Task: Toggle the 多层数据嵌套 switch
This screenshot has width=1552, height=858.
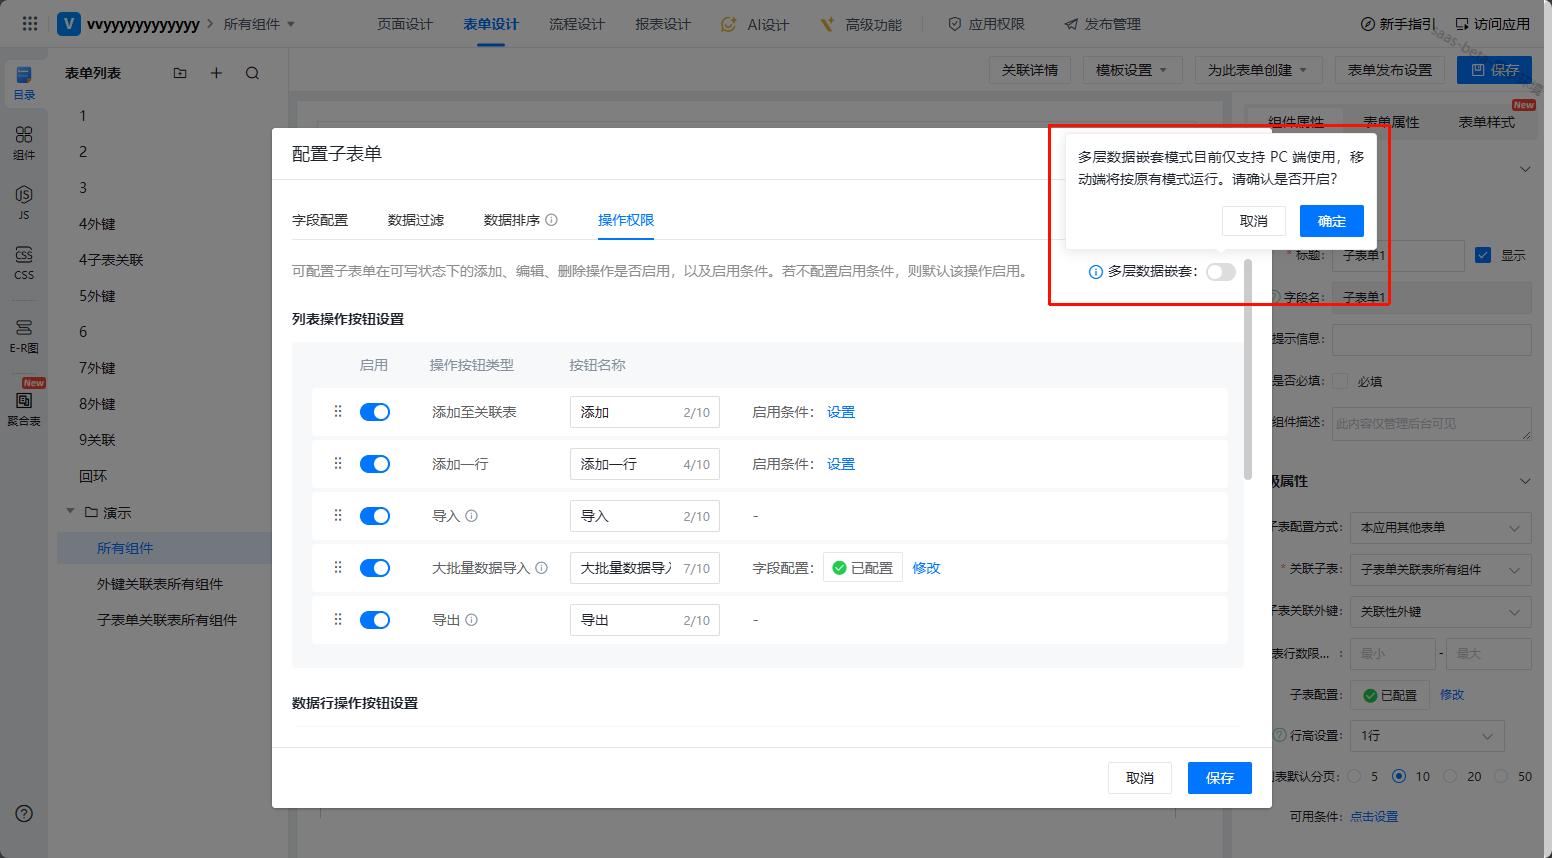Action: [x=1220, y=272]
